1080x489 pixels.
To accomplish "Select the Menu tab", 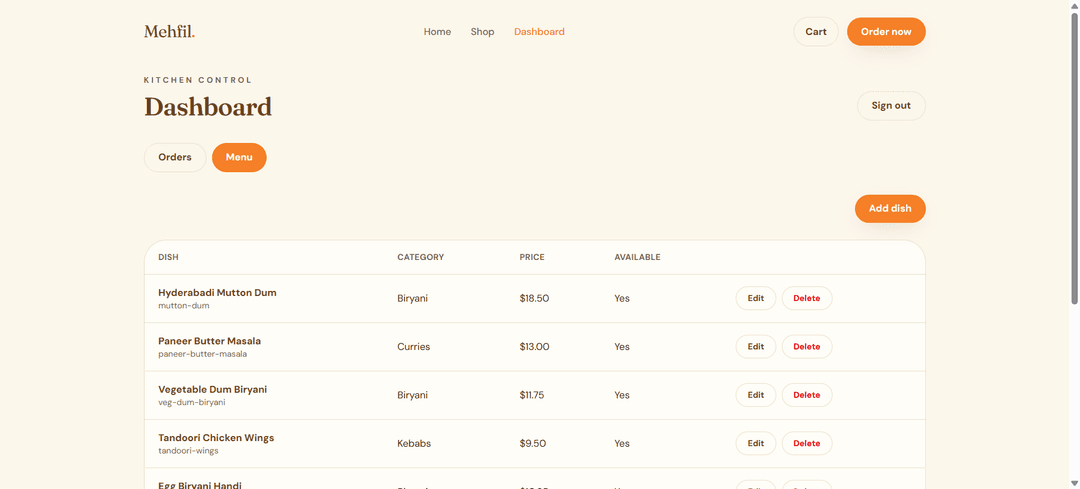I will 239,157.
